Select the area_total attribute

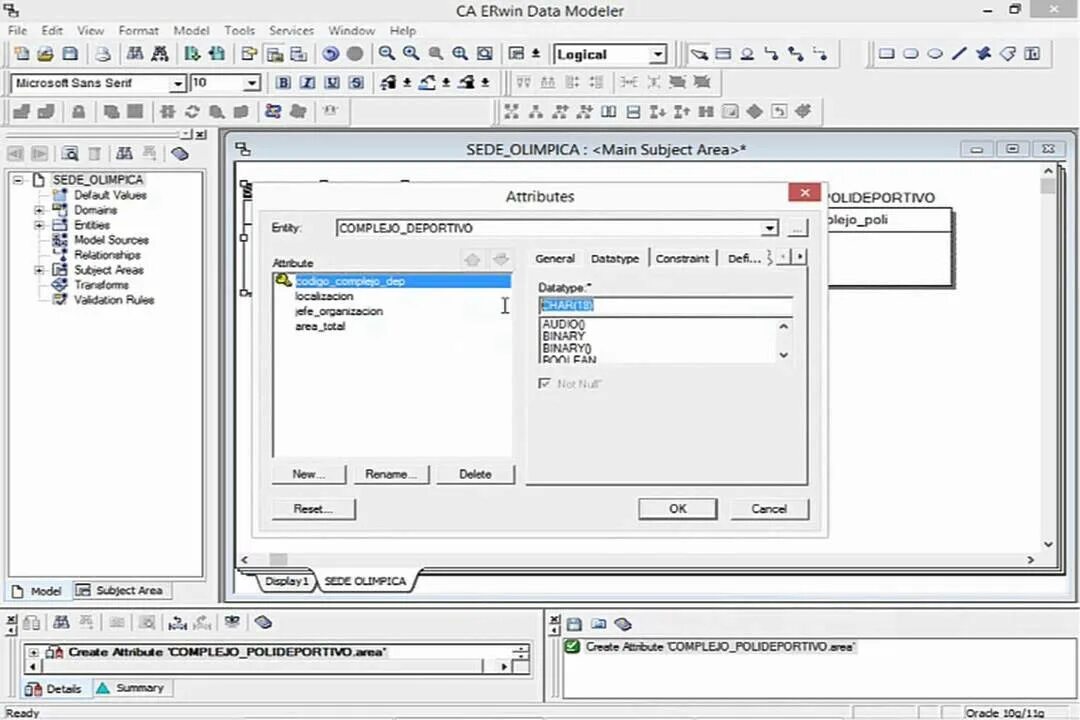coord(320,327)
